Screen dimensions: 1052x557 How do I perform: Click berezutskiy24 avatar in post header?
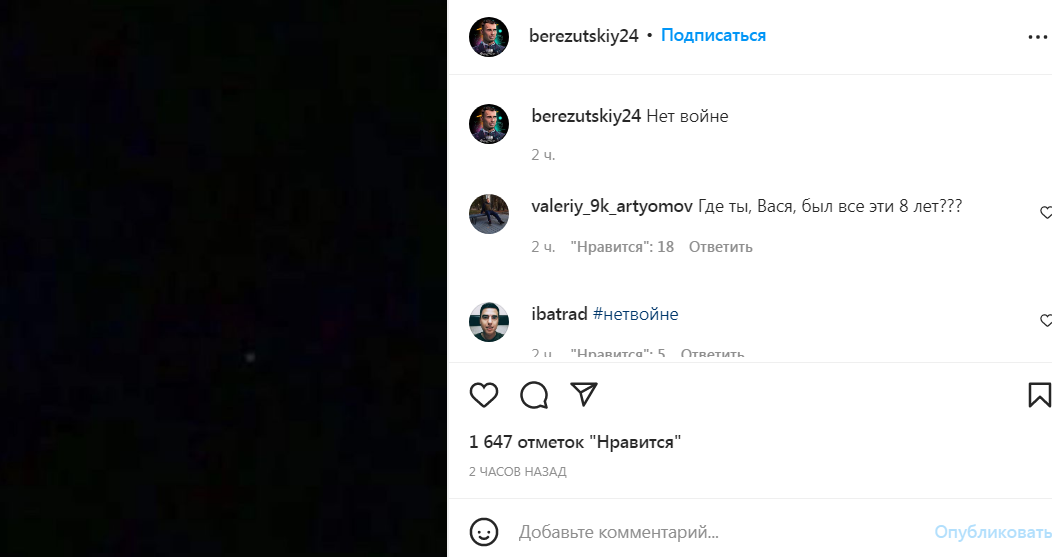coord(488,37)
